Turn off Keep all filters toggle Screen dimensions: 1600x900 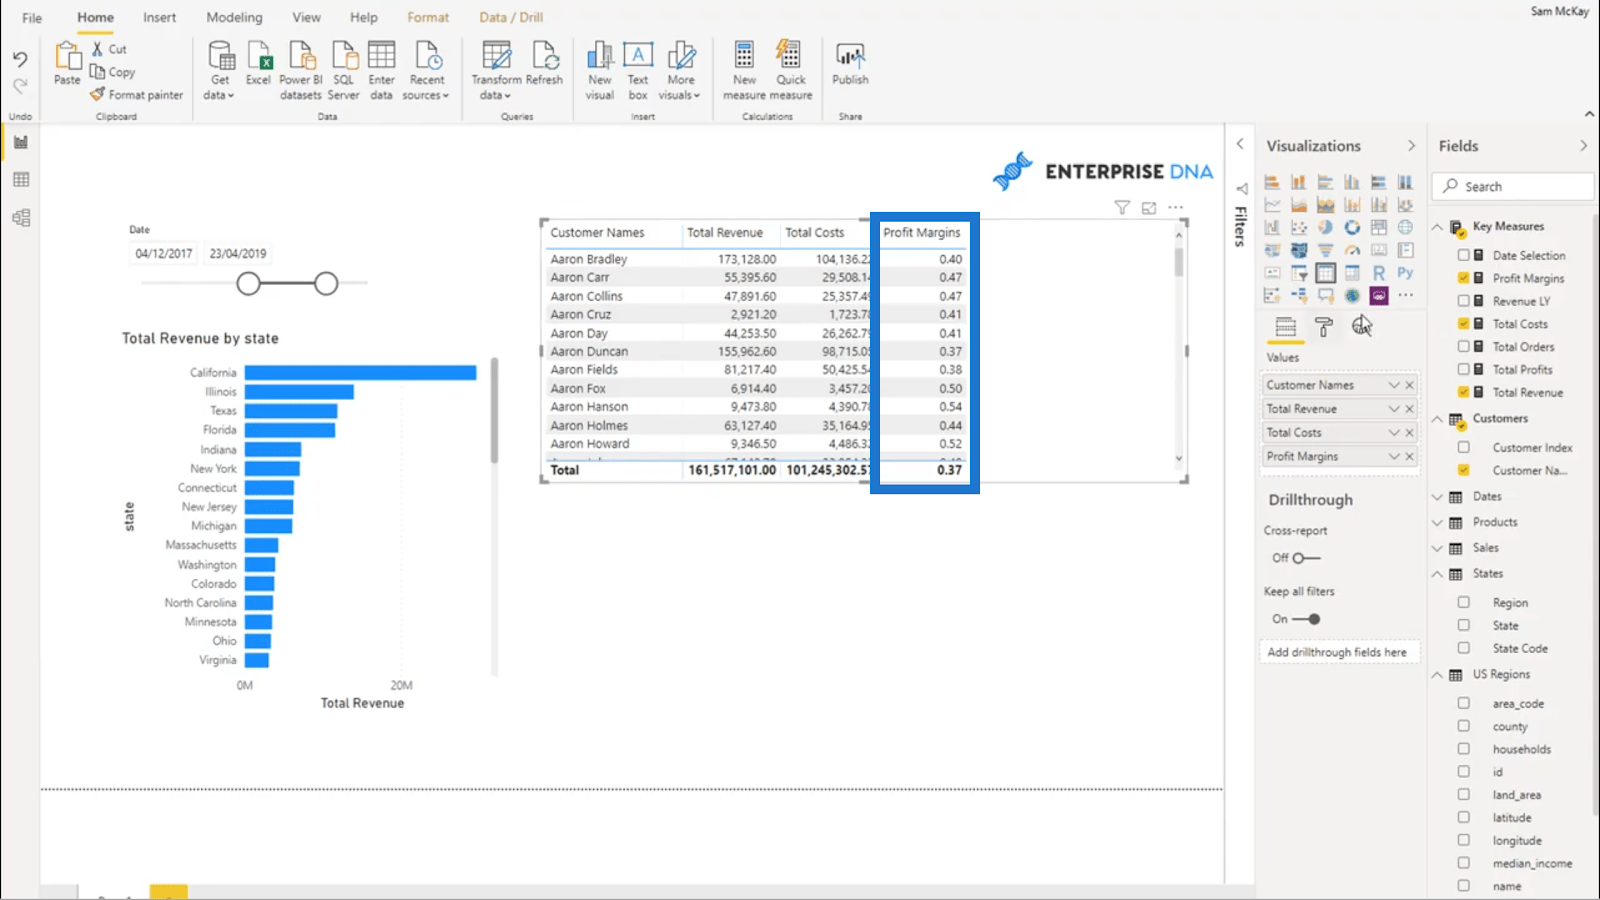pyautogui.click(x=1306, y=619)
